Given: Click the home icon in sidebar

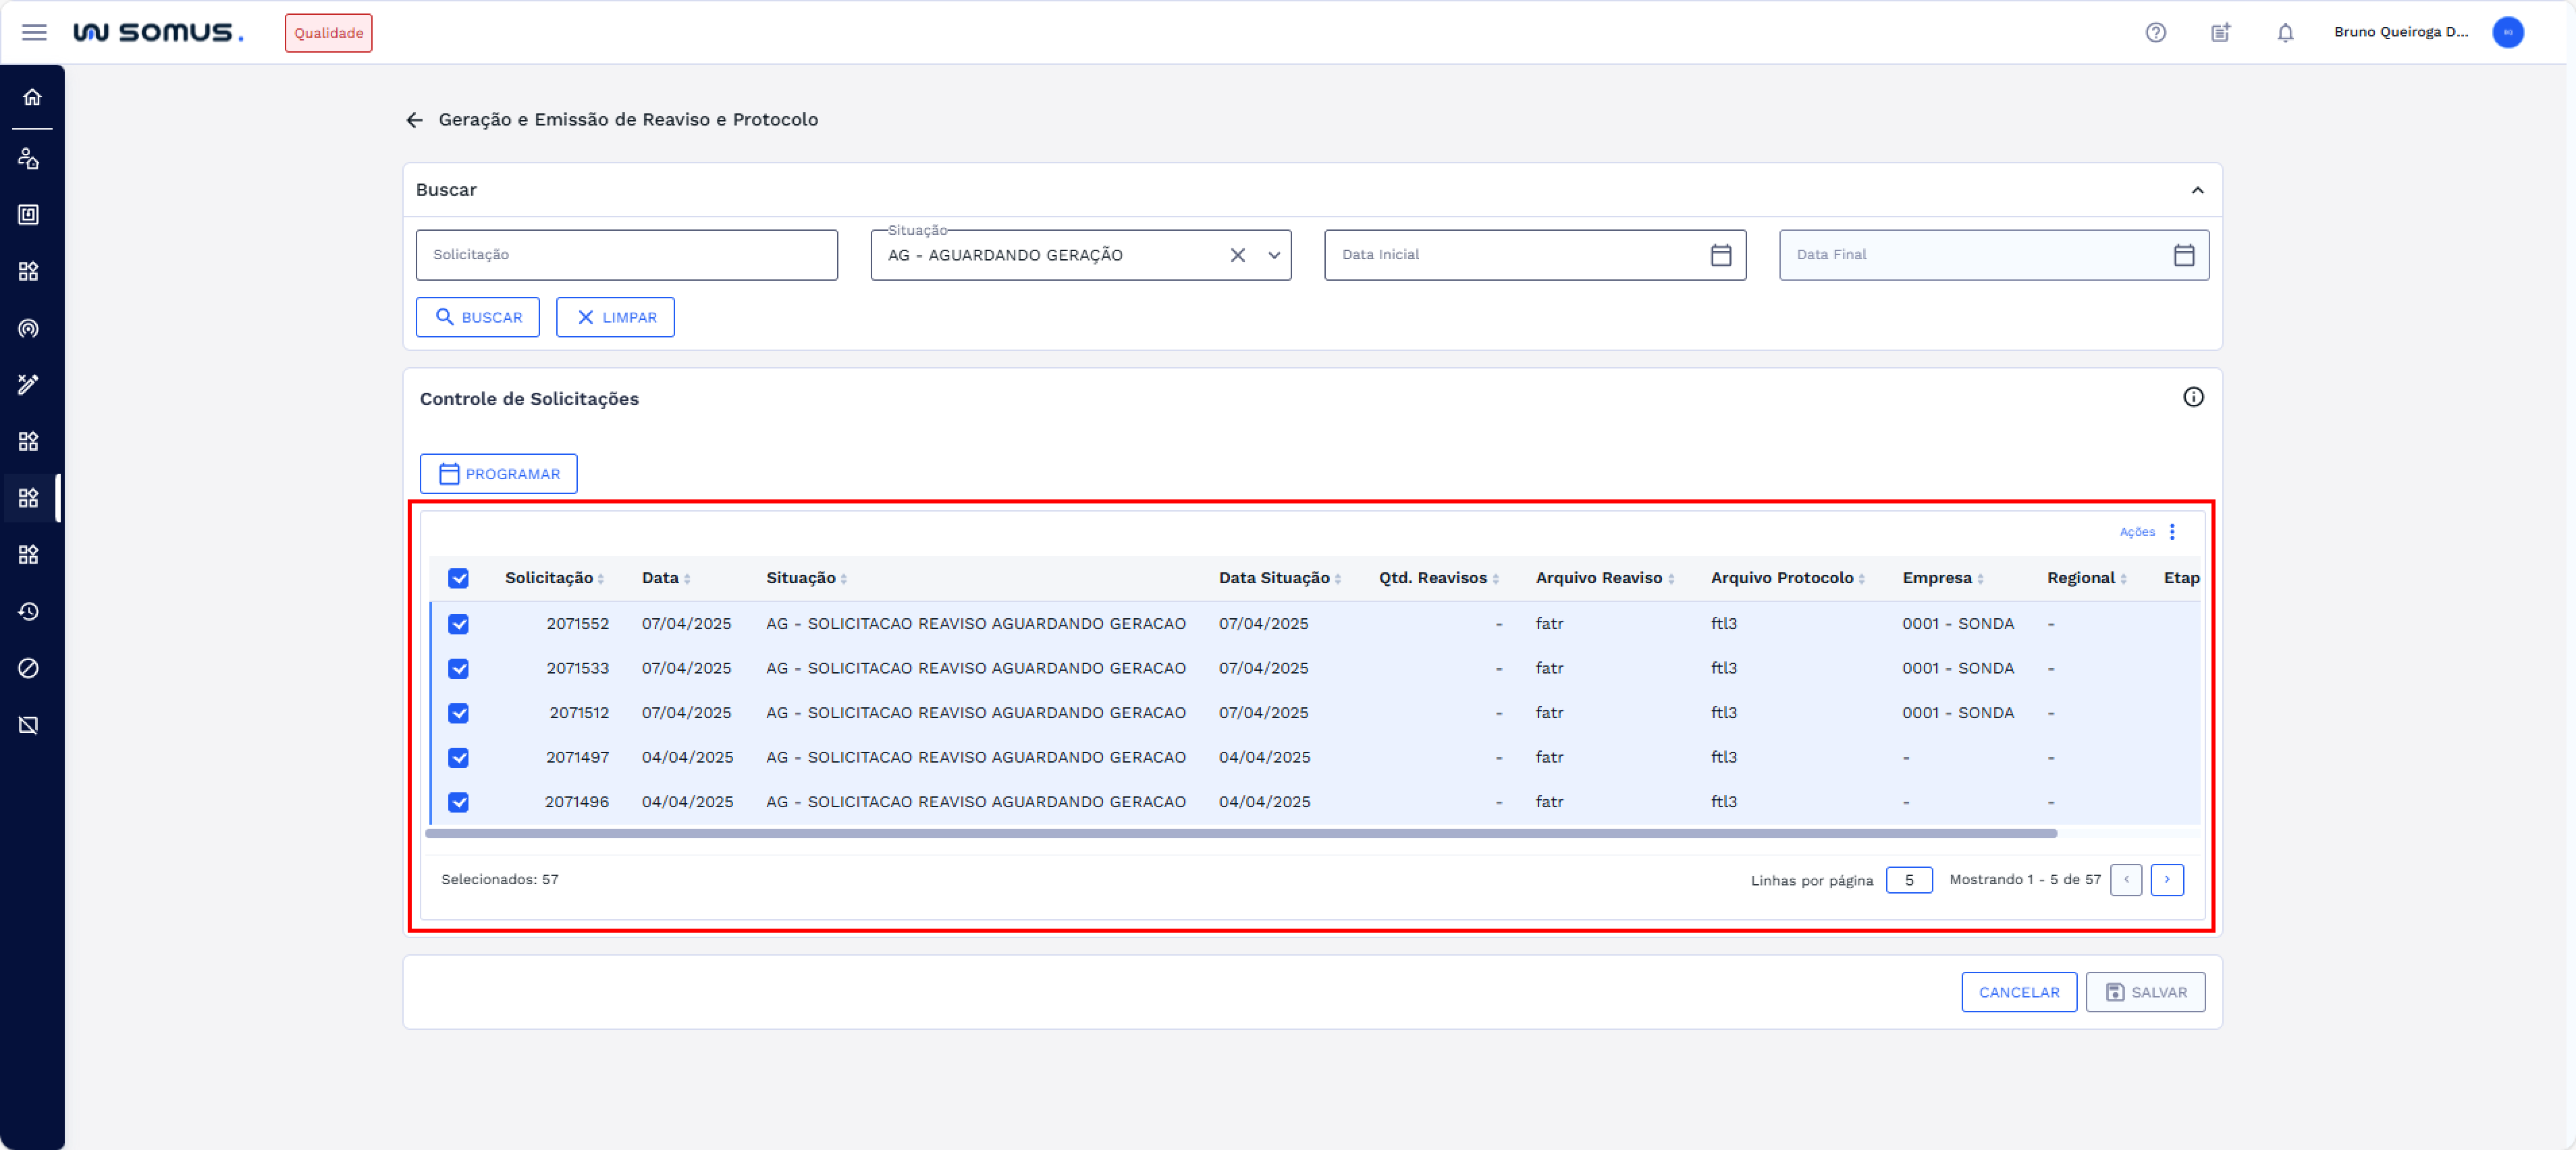Looking at the screenshot, I should tap(32, 97).
